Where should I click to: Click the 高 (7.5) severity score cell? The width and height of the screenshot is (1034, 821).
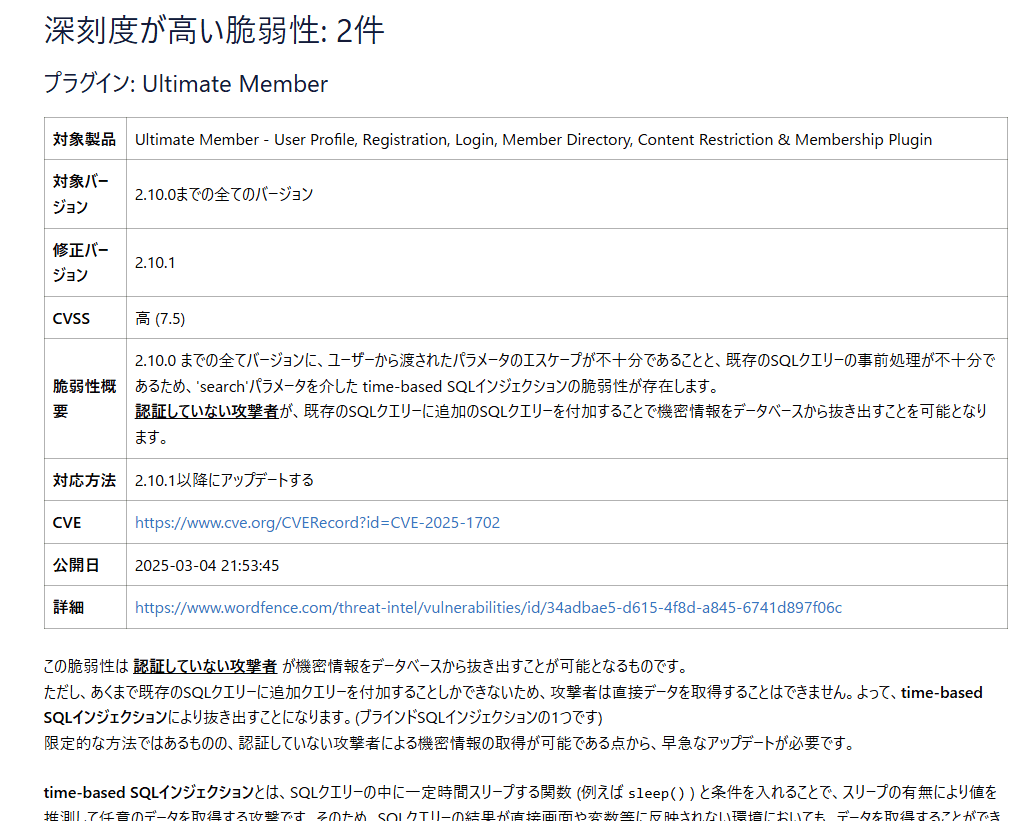(x=158, y=318)
